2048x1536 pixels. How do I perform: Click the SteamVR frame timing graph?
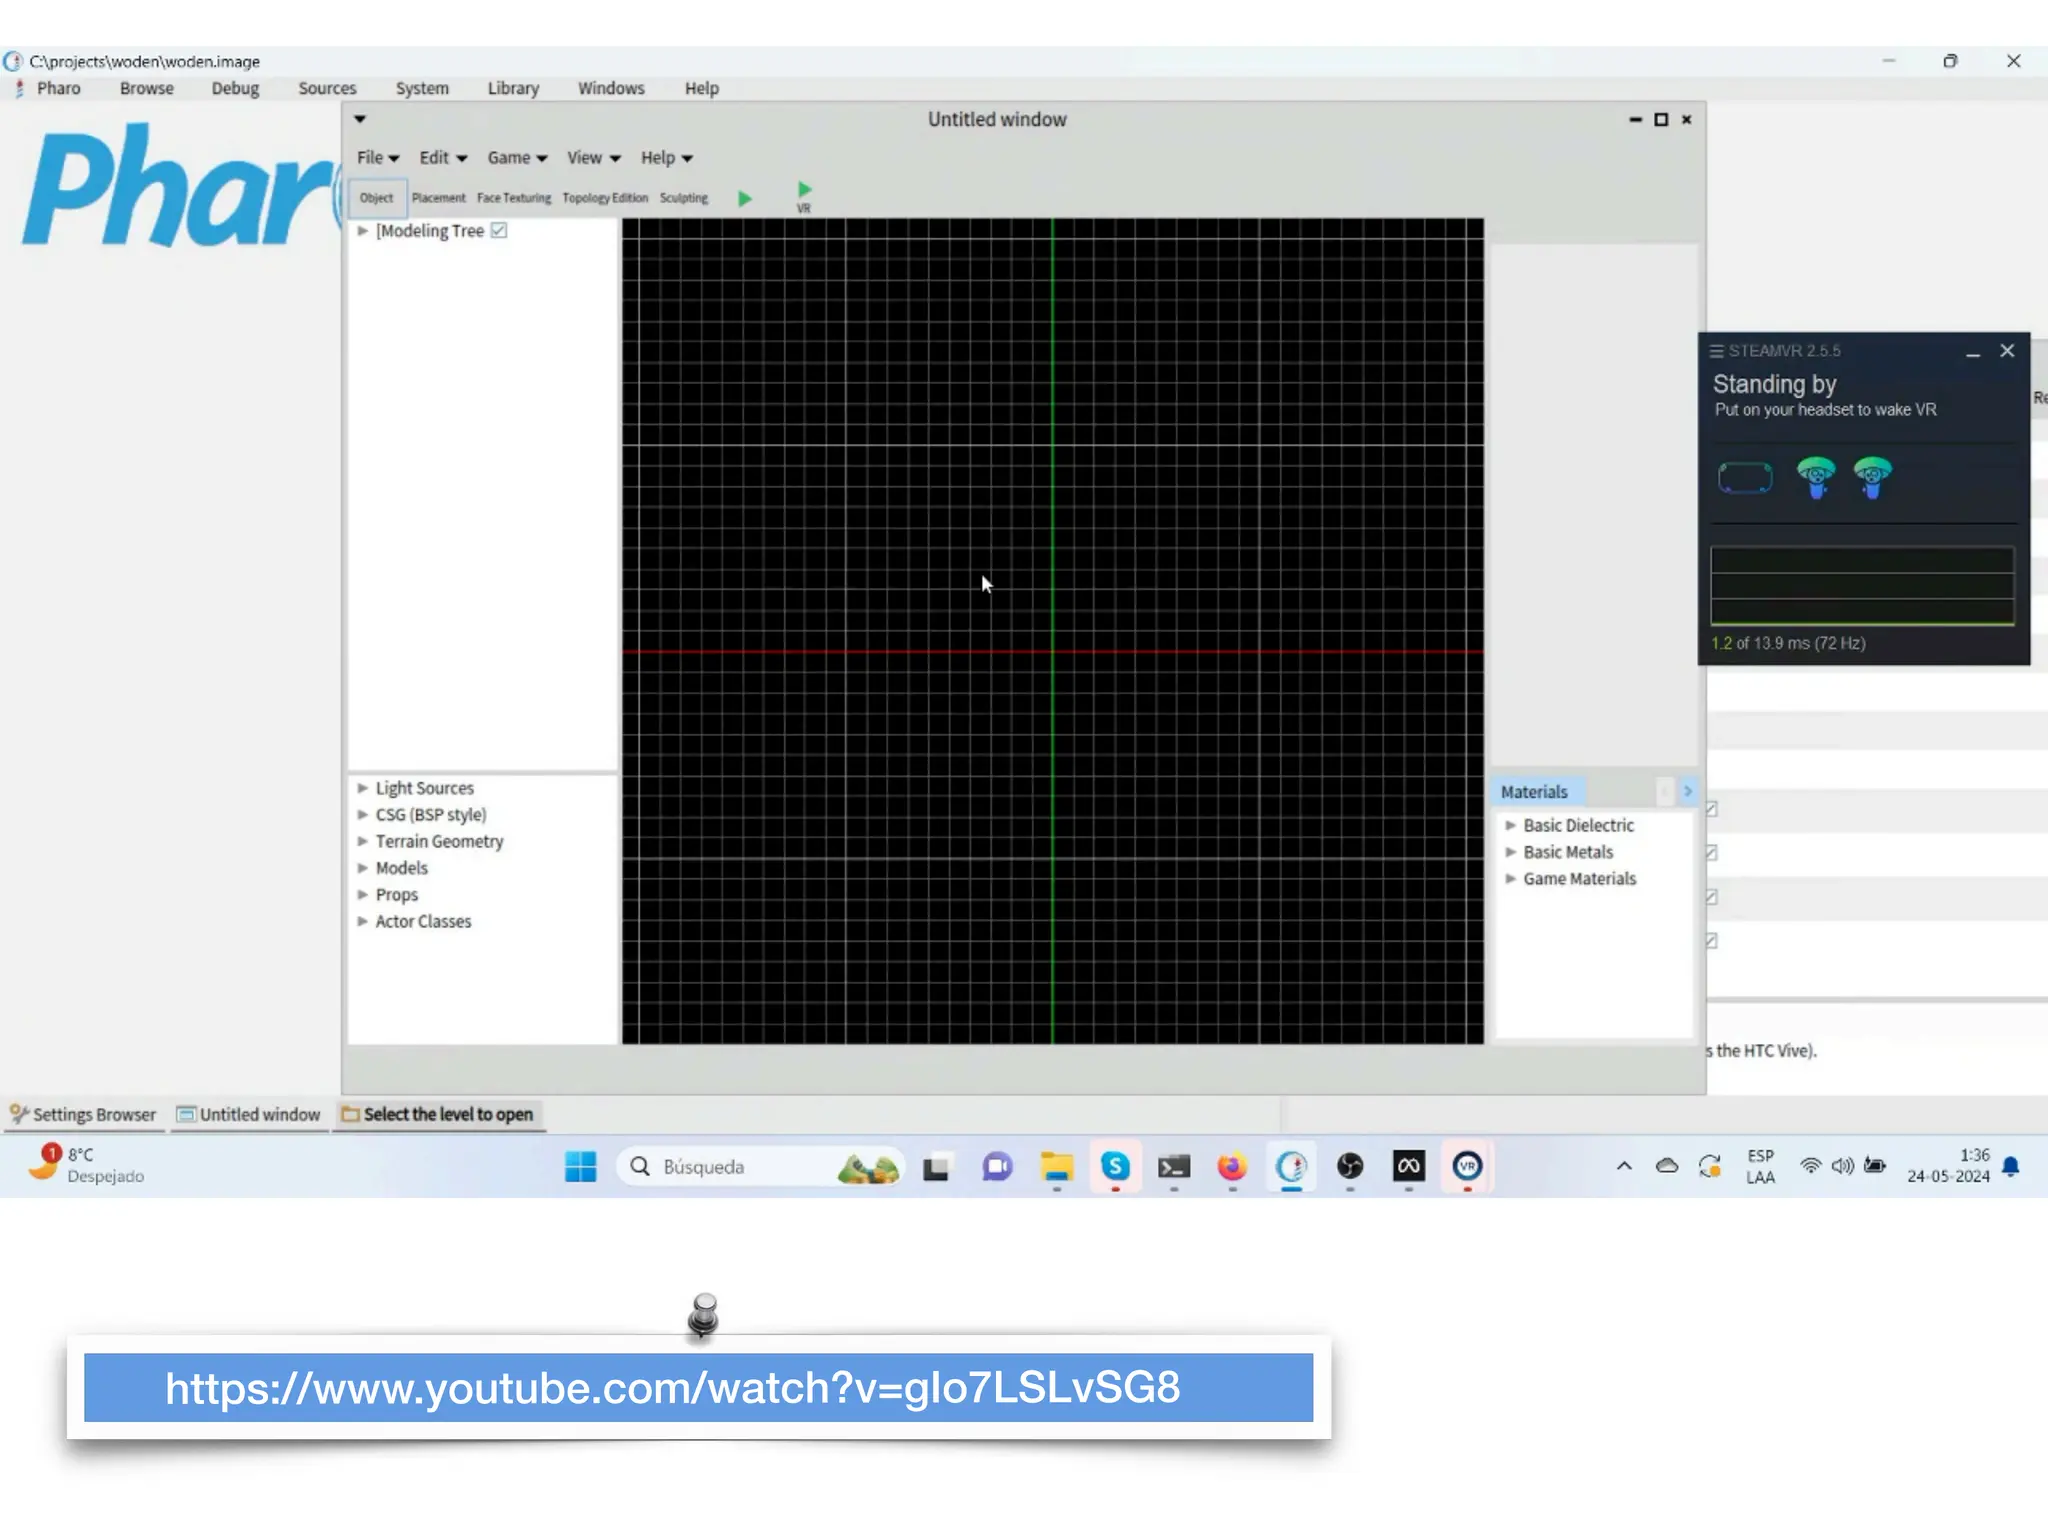click(x=1862, y=586)
